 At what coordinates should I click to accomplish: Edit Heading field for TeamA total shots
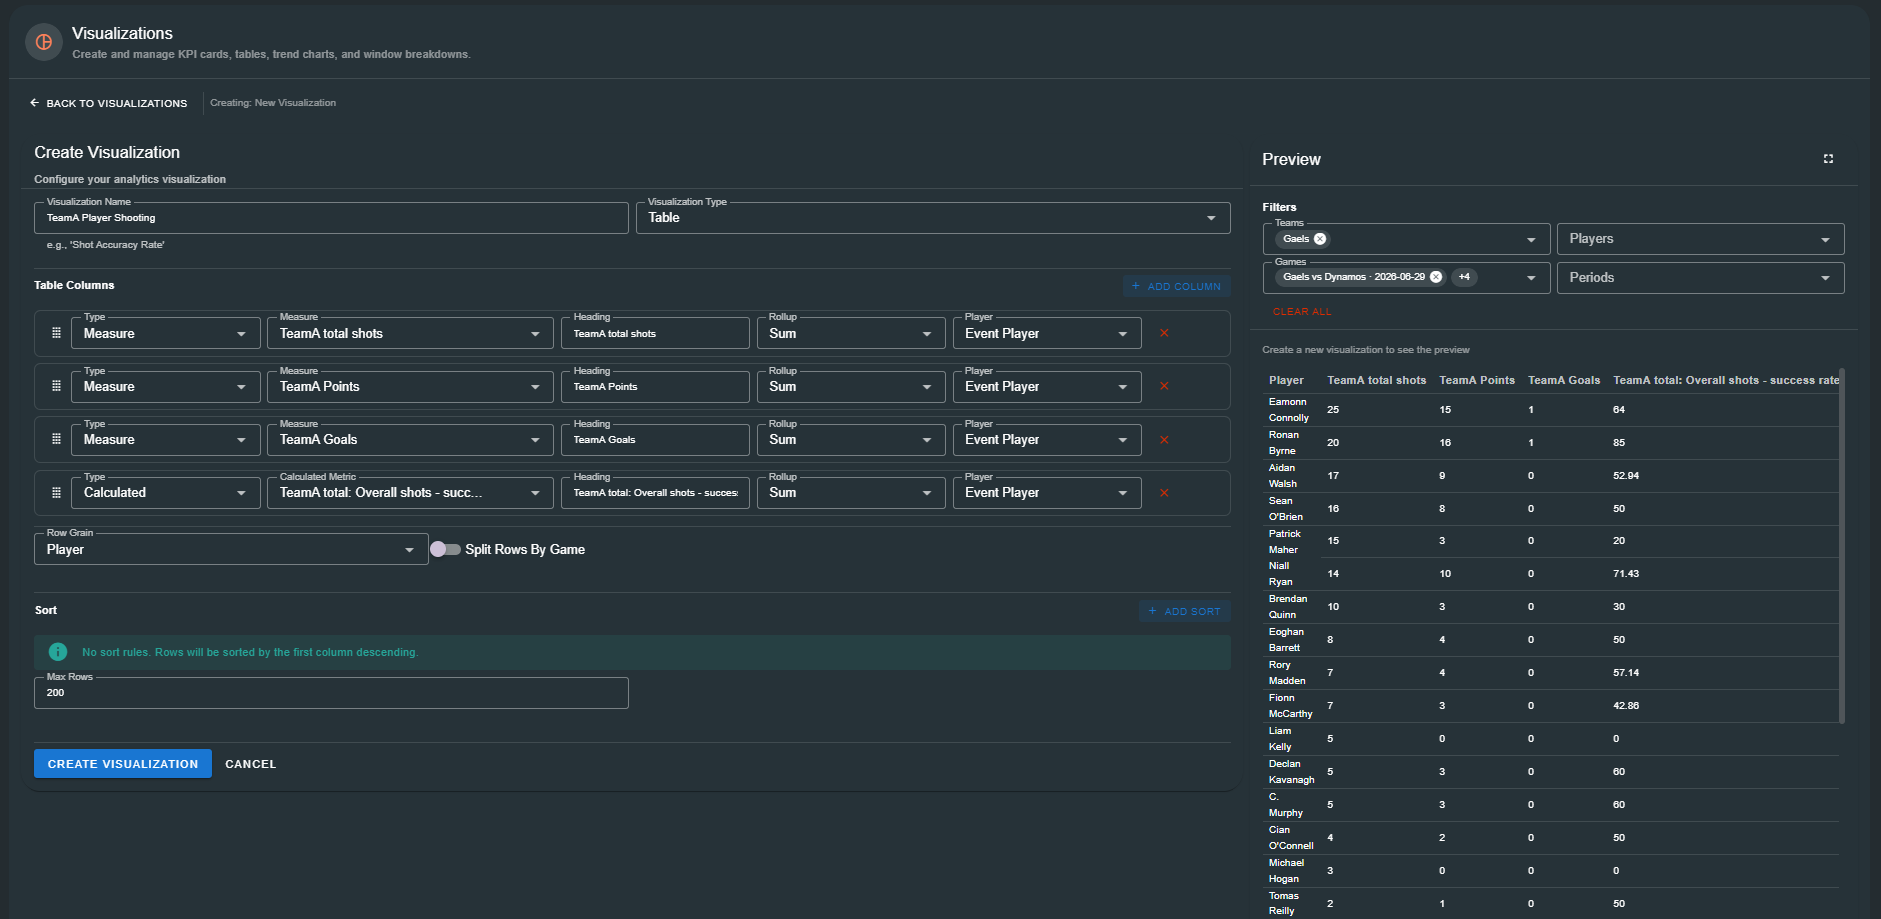coord(655,333)
